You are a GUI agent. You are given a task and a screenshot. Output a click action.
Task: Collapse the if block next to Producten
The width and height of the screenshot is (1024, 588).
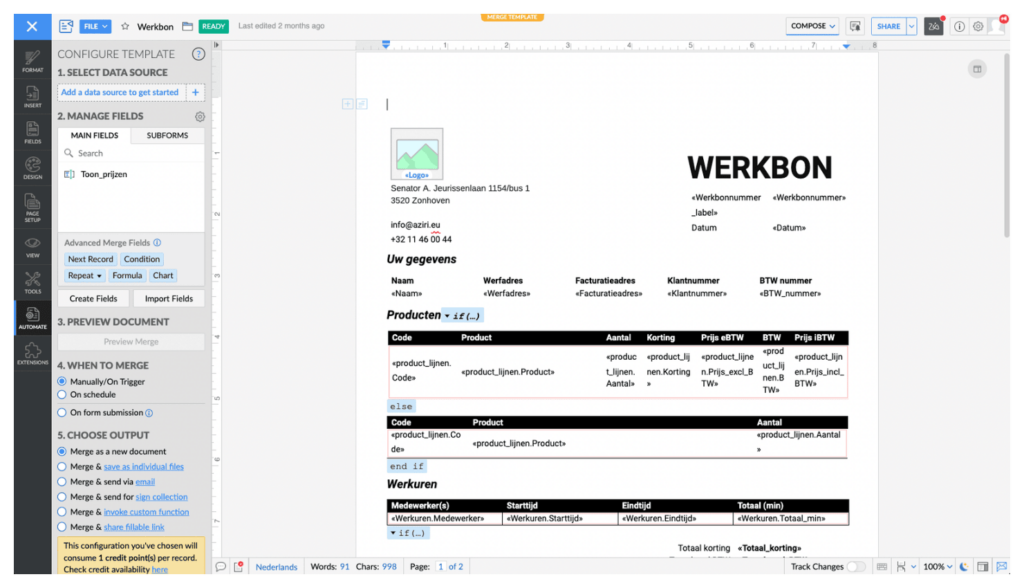(447, 316)
